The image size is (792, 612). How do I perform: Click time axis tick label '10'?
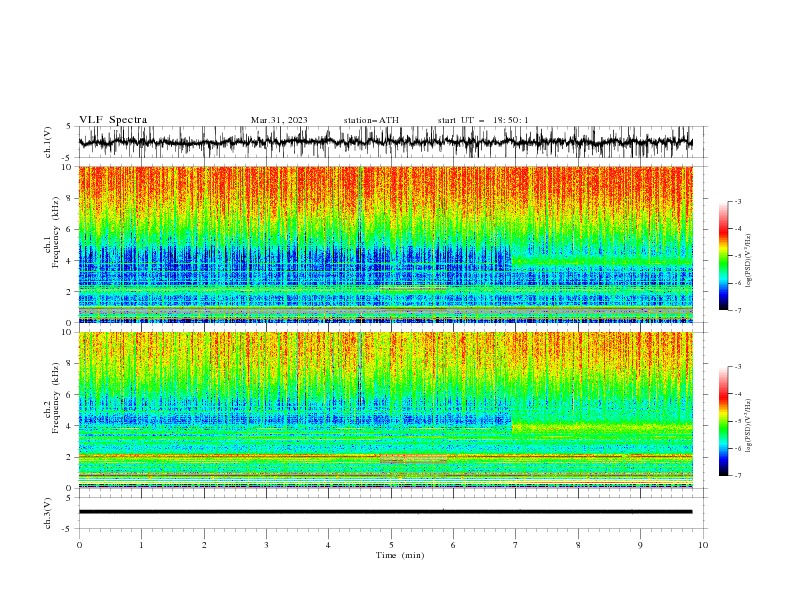703,545
